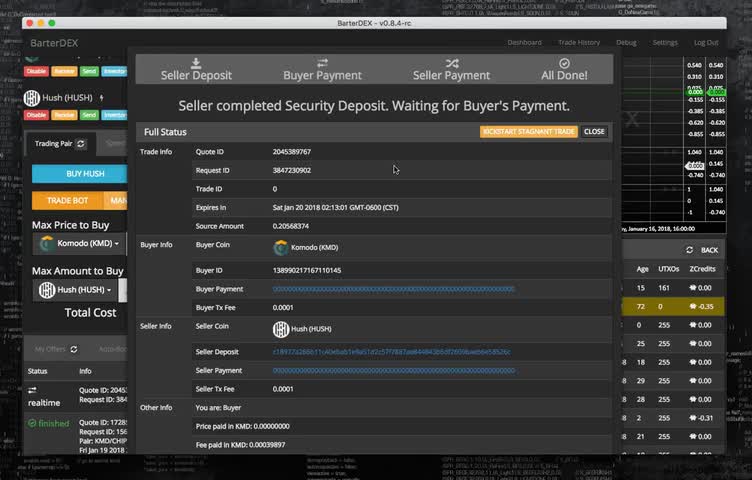Image resolution: width=752 pixels, height=480 pixels.
Task: Go to the Dashboard menu item
Action: 524,43
